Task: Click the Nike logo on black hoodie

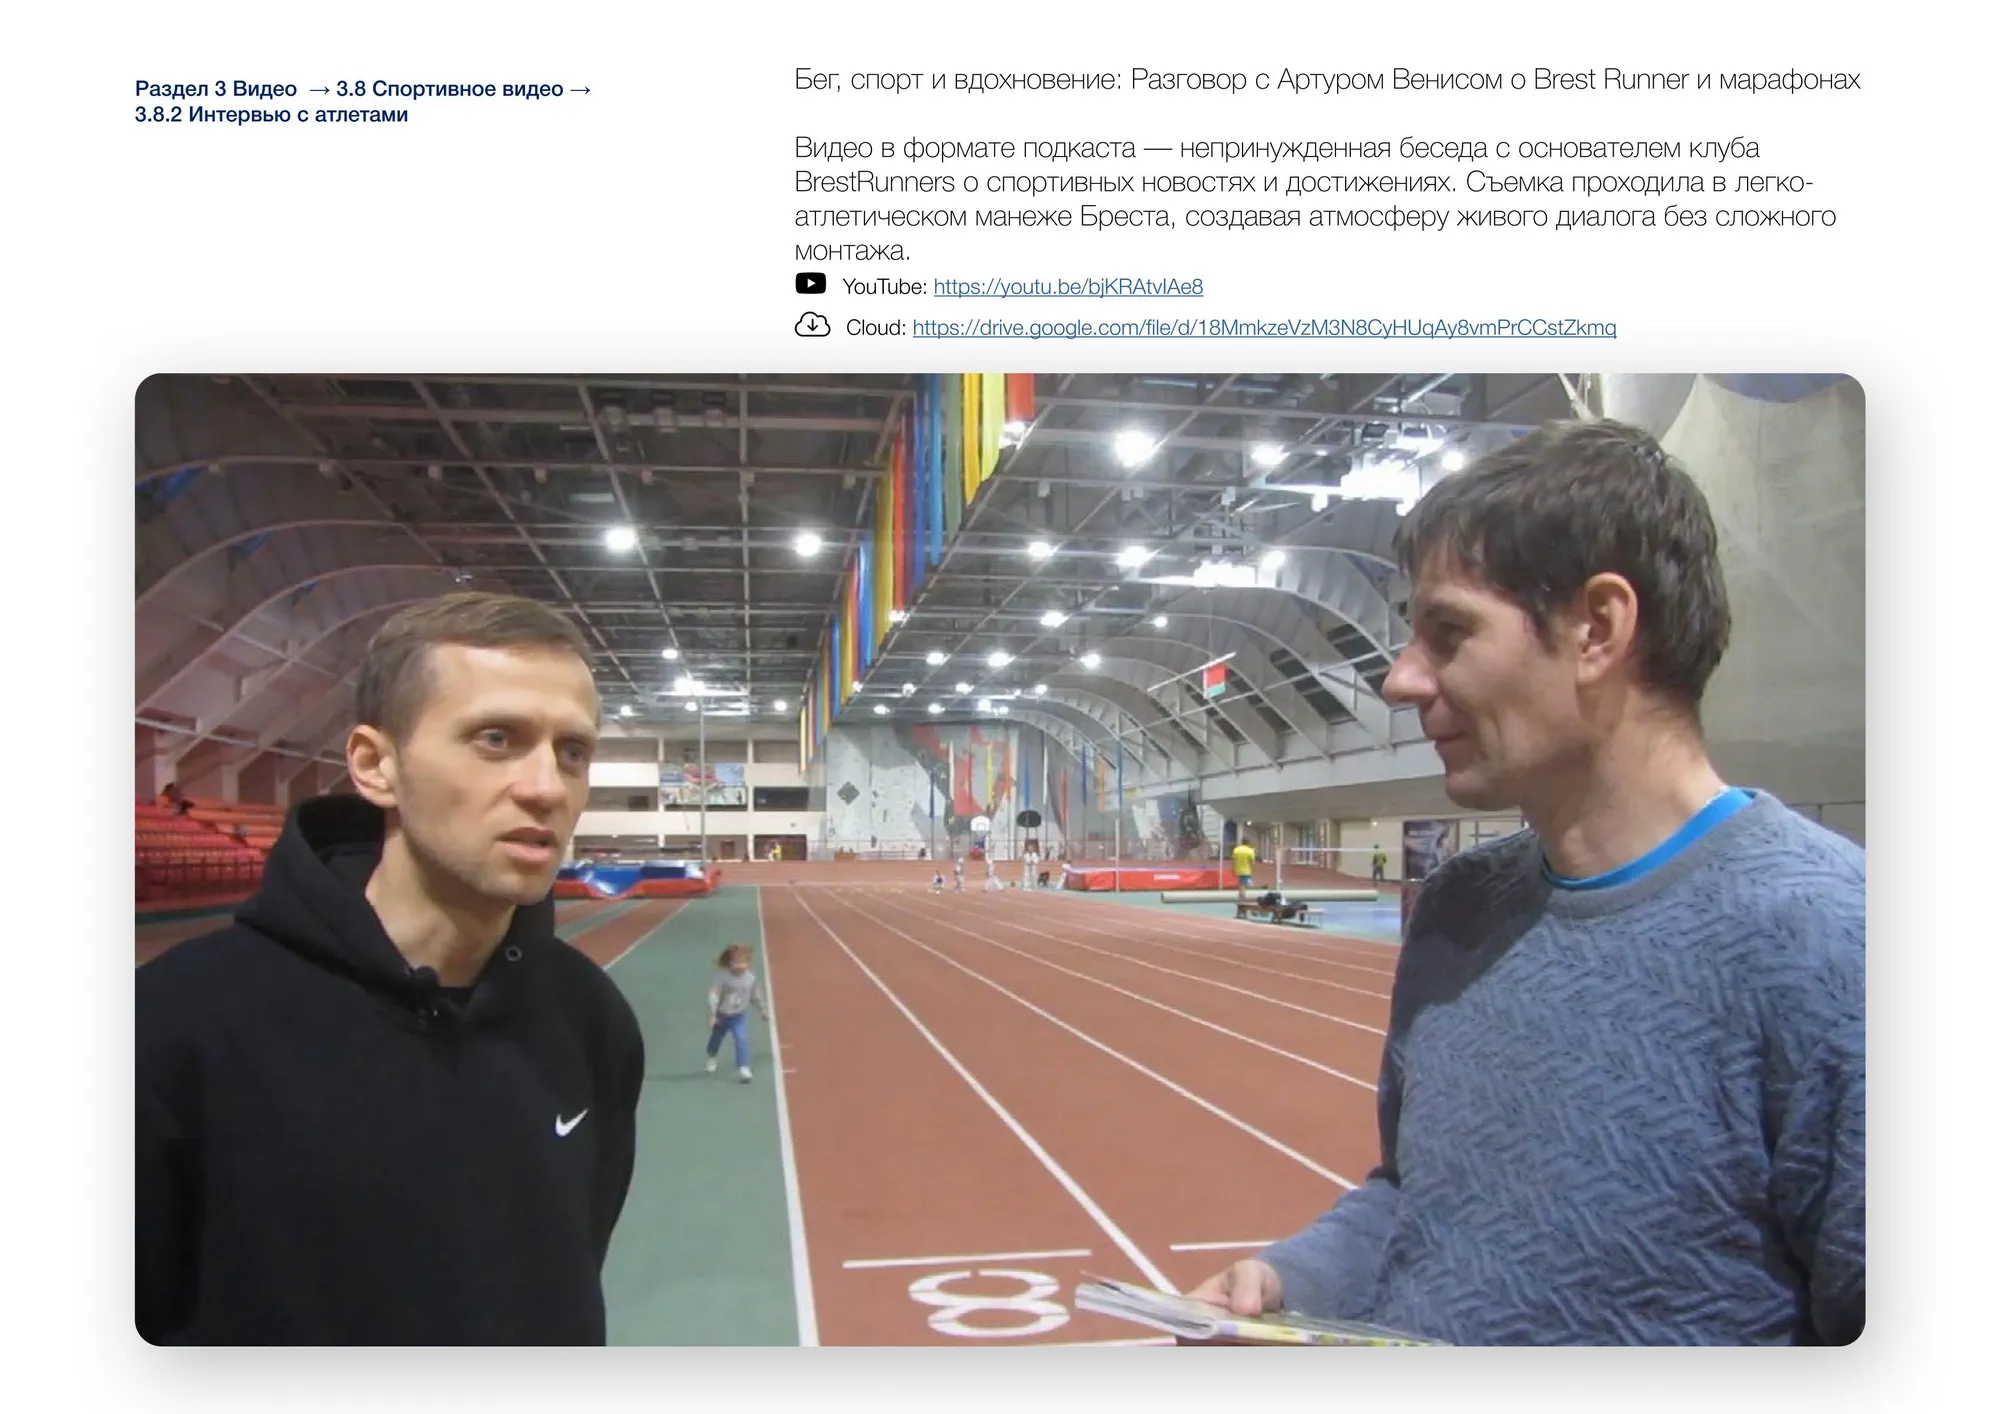Action: point(570,1124)
